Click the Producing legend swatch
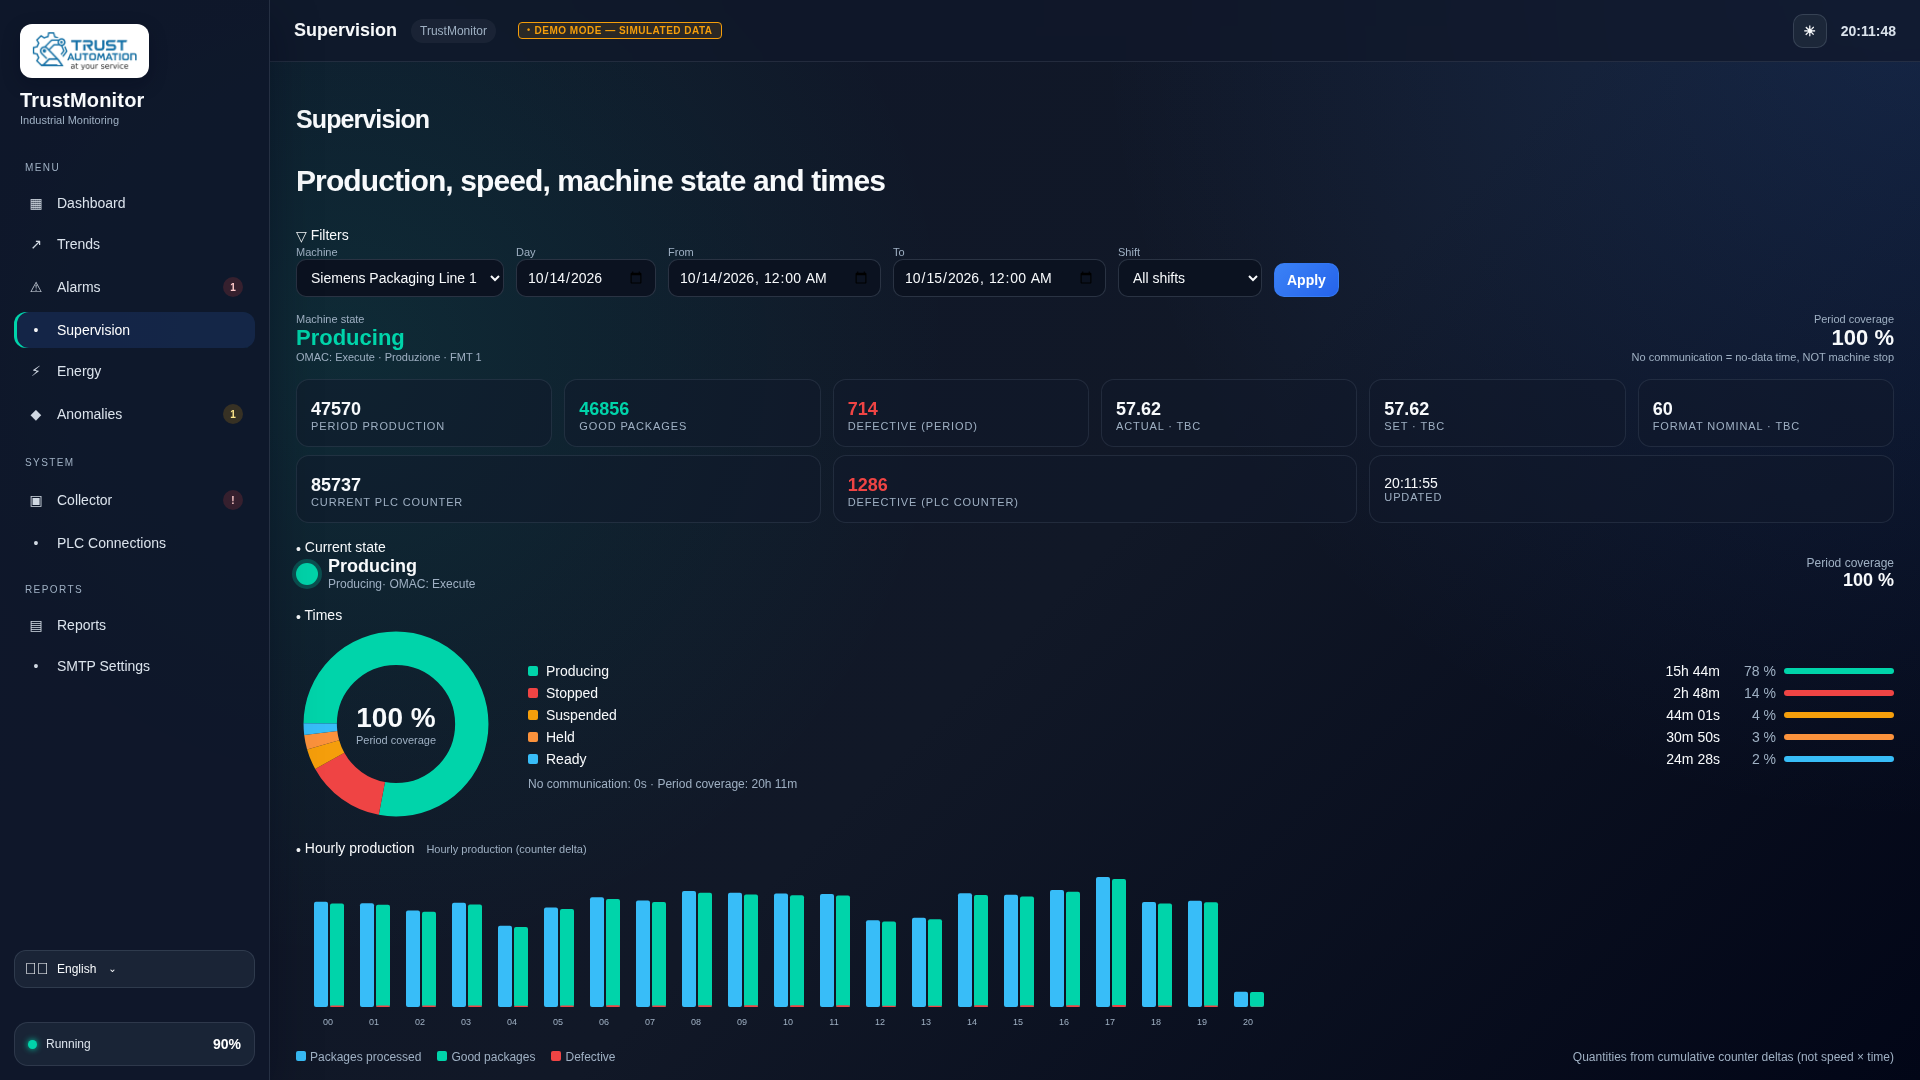Viewport: 1920px width, 1080px height. coord(533,672)
